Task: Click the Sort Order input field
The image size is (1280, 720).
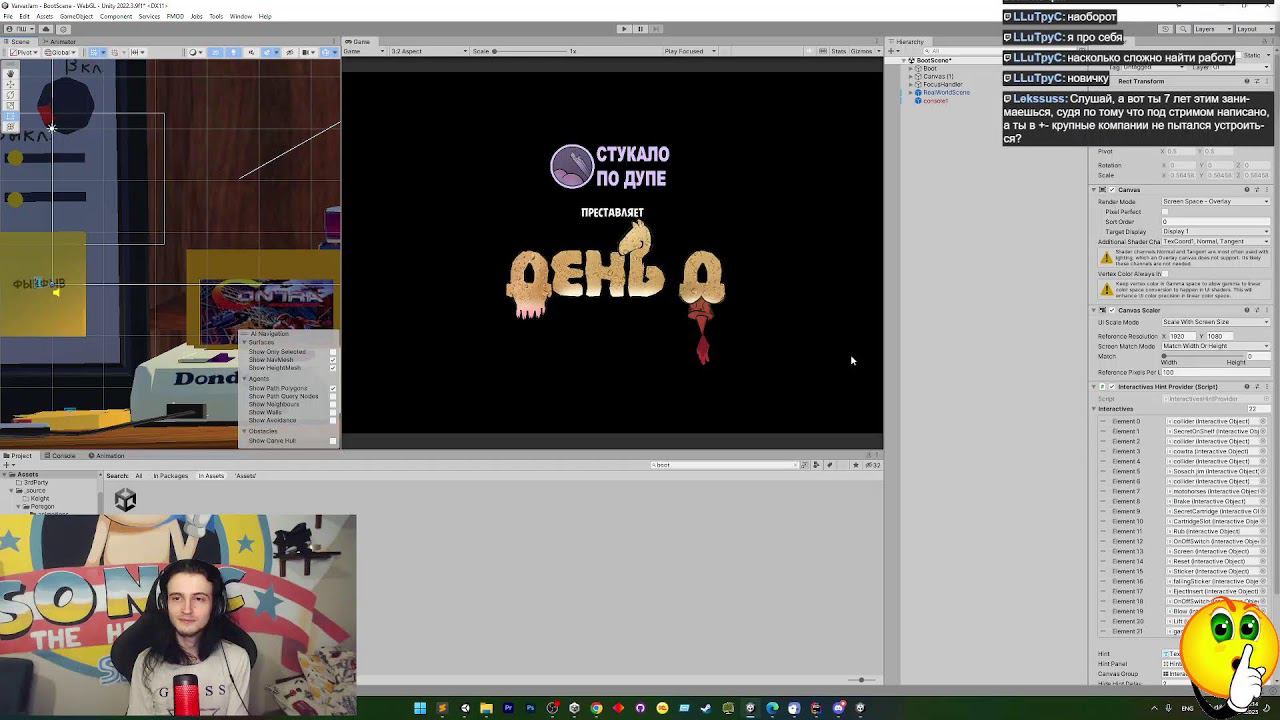Action: [1215, 221]
